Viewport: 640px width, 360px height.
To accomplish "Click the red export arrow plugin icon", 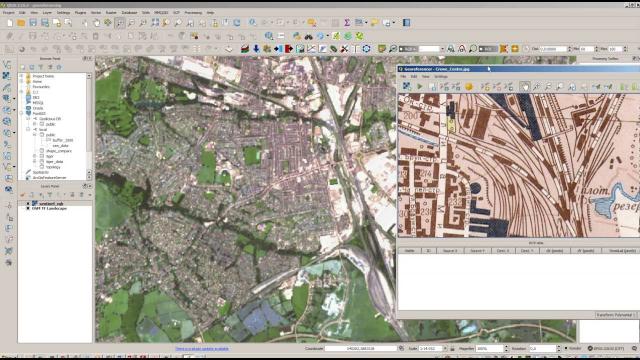I will point(289,49).
